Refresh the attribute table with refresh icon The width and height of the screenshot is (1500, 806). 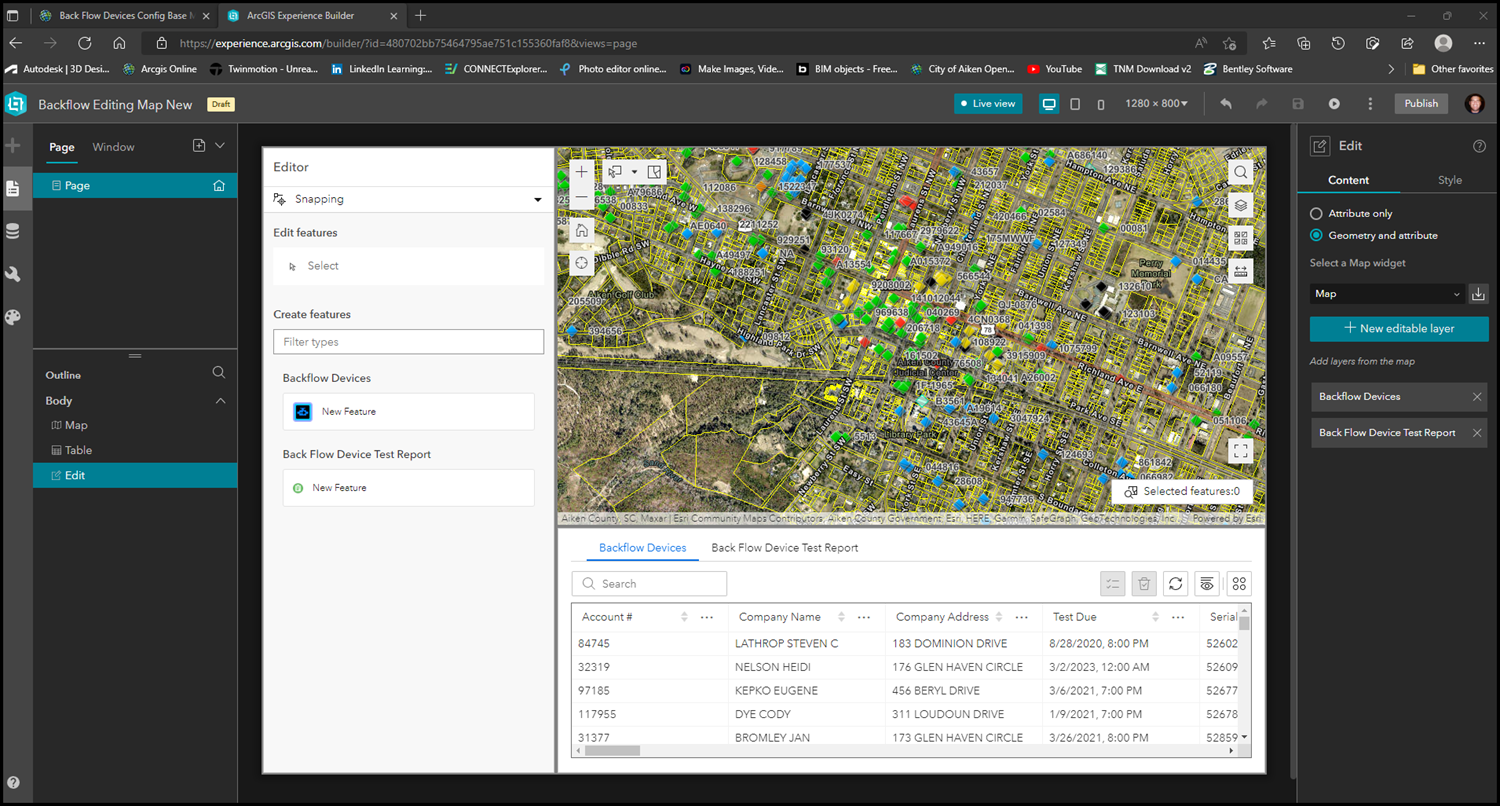pyautogui.click(x=1175, y=583)
